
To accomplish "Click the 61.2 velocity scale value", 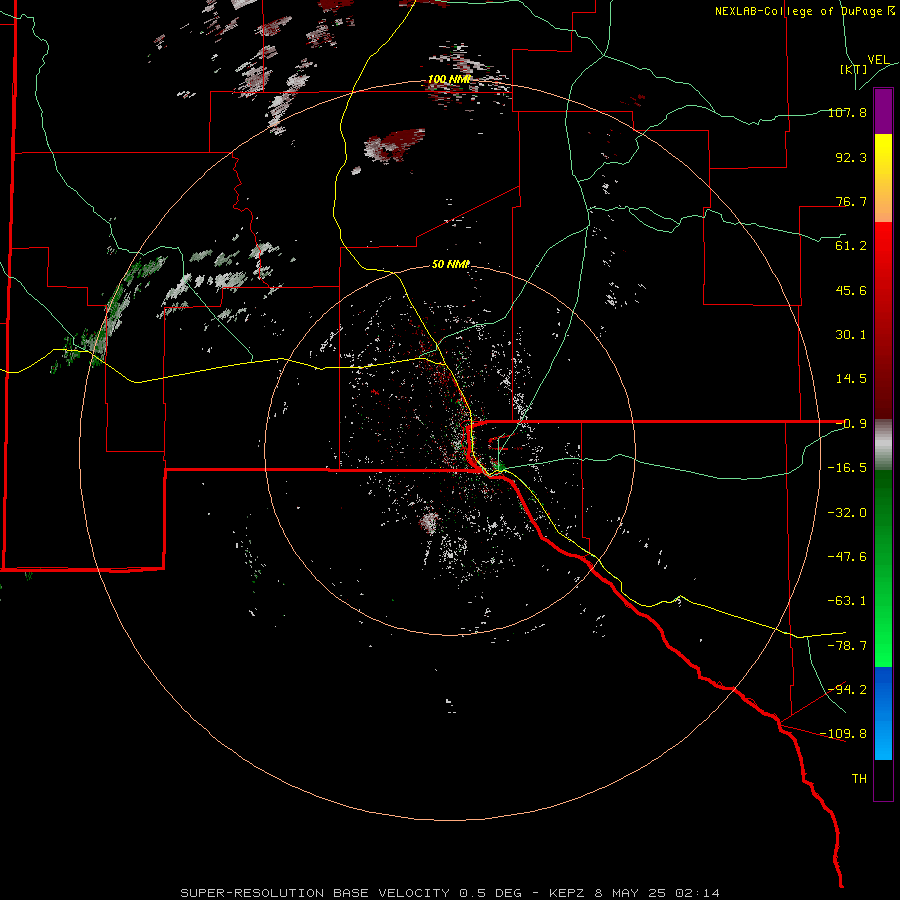I will coord(851,246).
